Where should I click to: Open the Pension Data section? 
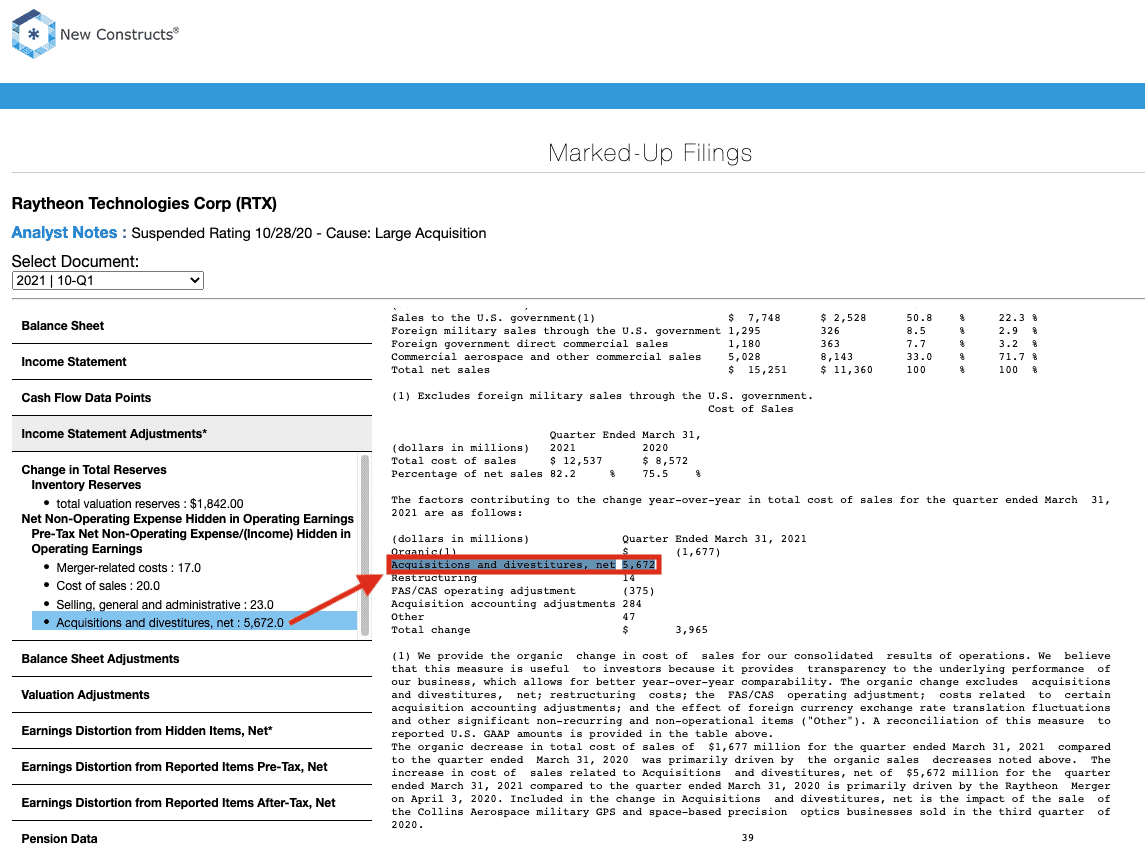click(x=192, y=838)
